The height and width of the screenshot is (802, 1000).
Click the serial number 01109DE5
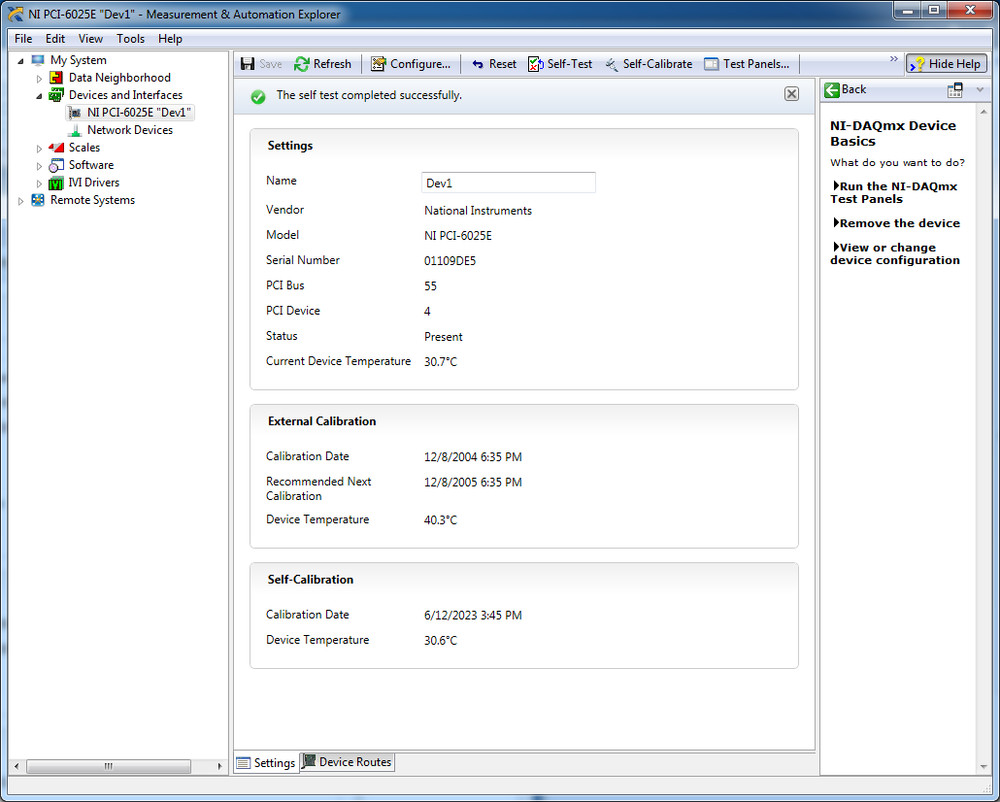450,261
